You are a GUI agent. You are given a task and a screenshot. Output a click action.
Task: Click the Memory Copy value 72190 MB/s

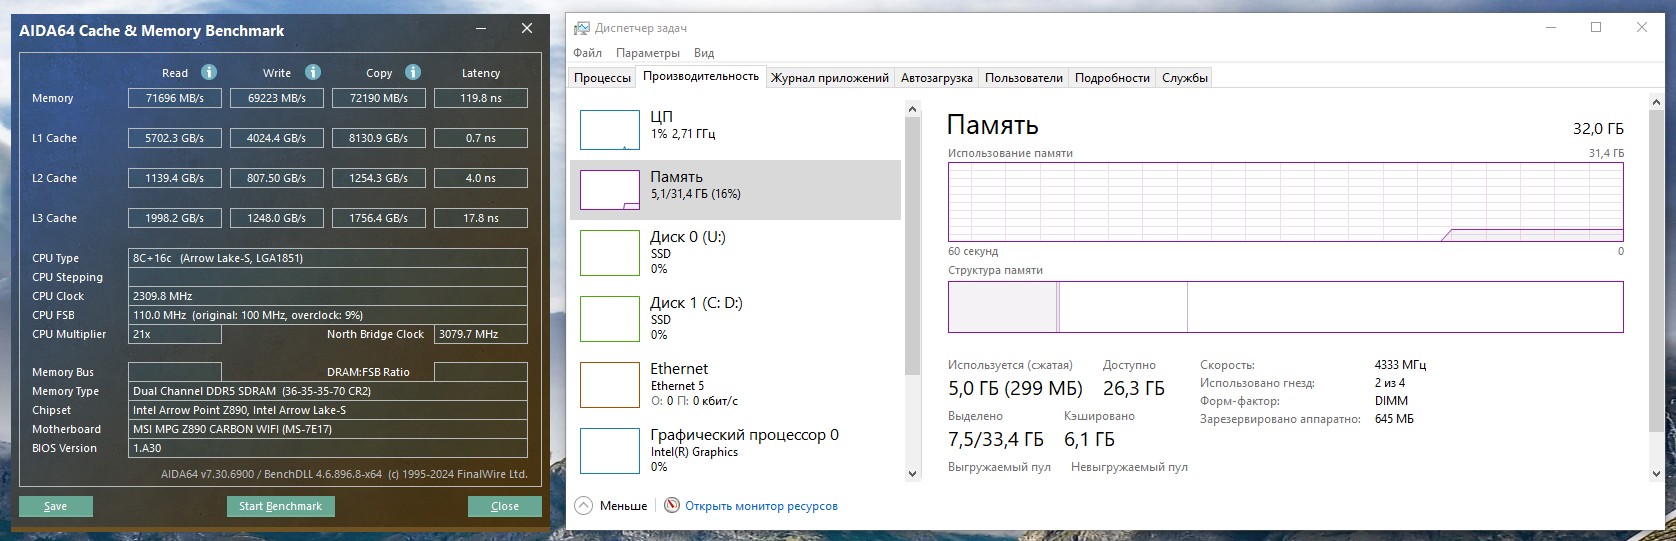tap(379, 98)
